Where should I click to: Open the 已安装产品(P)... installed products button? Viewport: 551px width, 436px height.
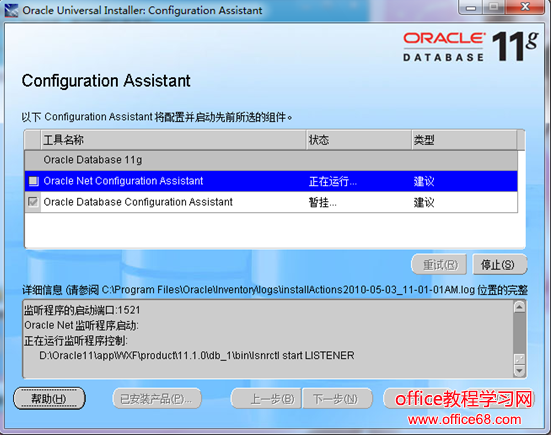click(x=157, y=398)
